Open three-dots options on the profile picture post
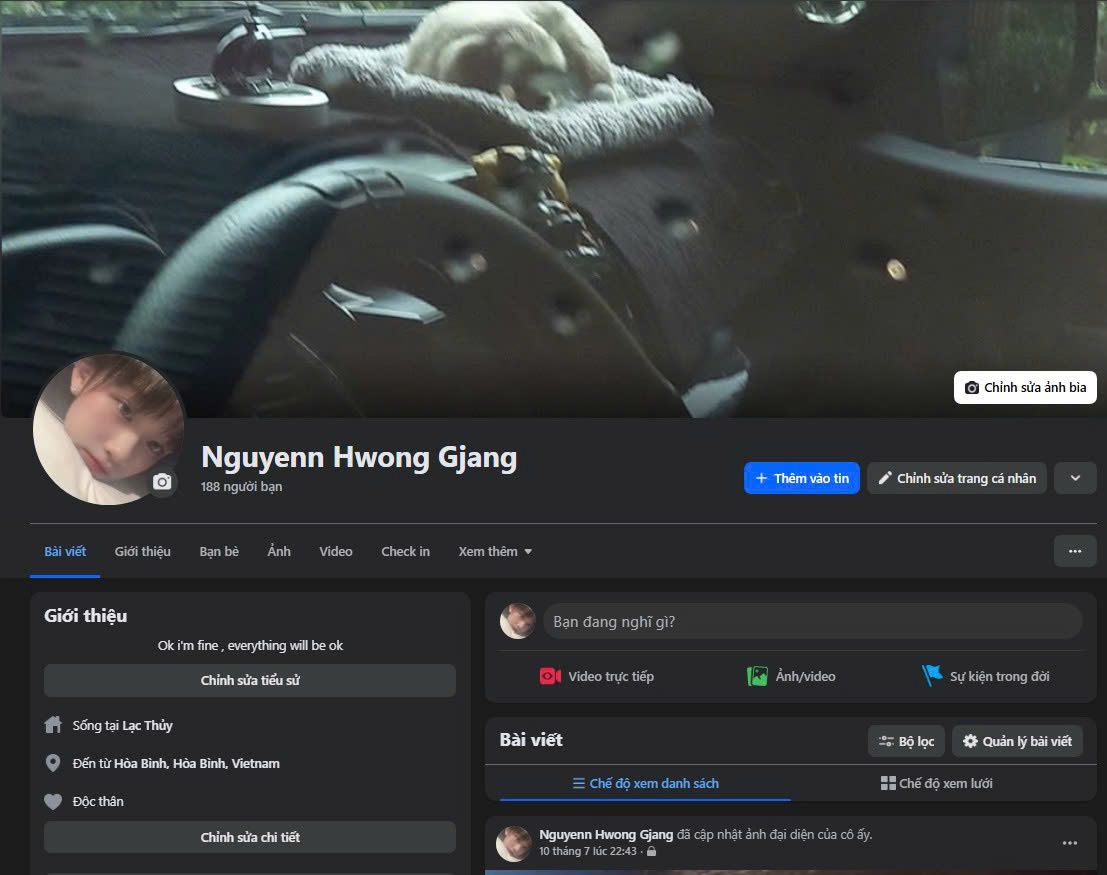Image resolution: width=1107 pixels, height=875 pixels. (x=1070, y=843)
